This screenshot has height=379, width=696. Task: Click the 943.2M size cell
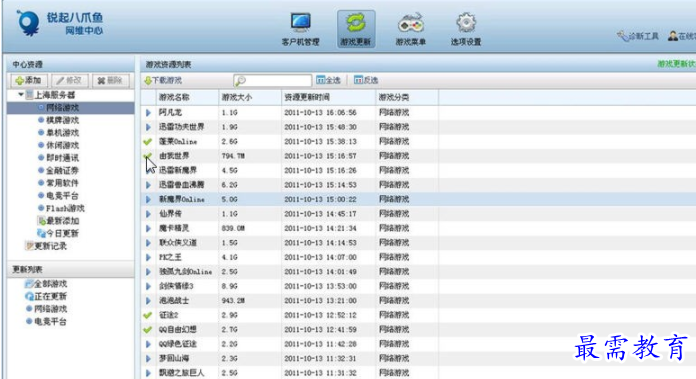click(x=233, y=300)
